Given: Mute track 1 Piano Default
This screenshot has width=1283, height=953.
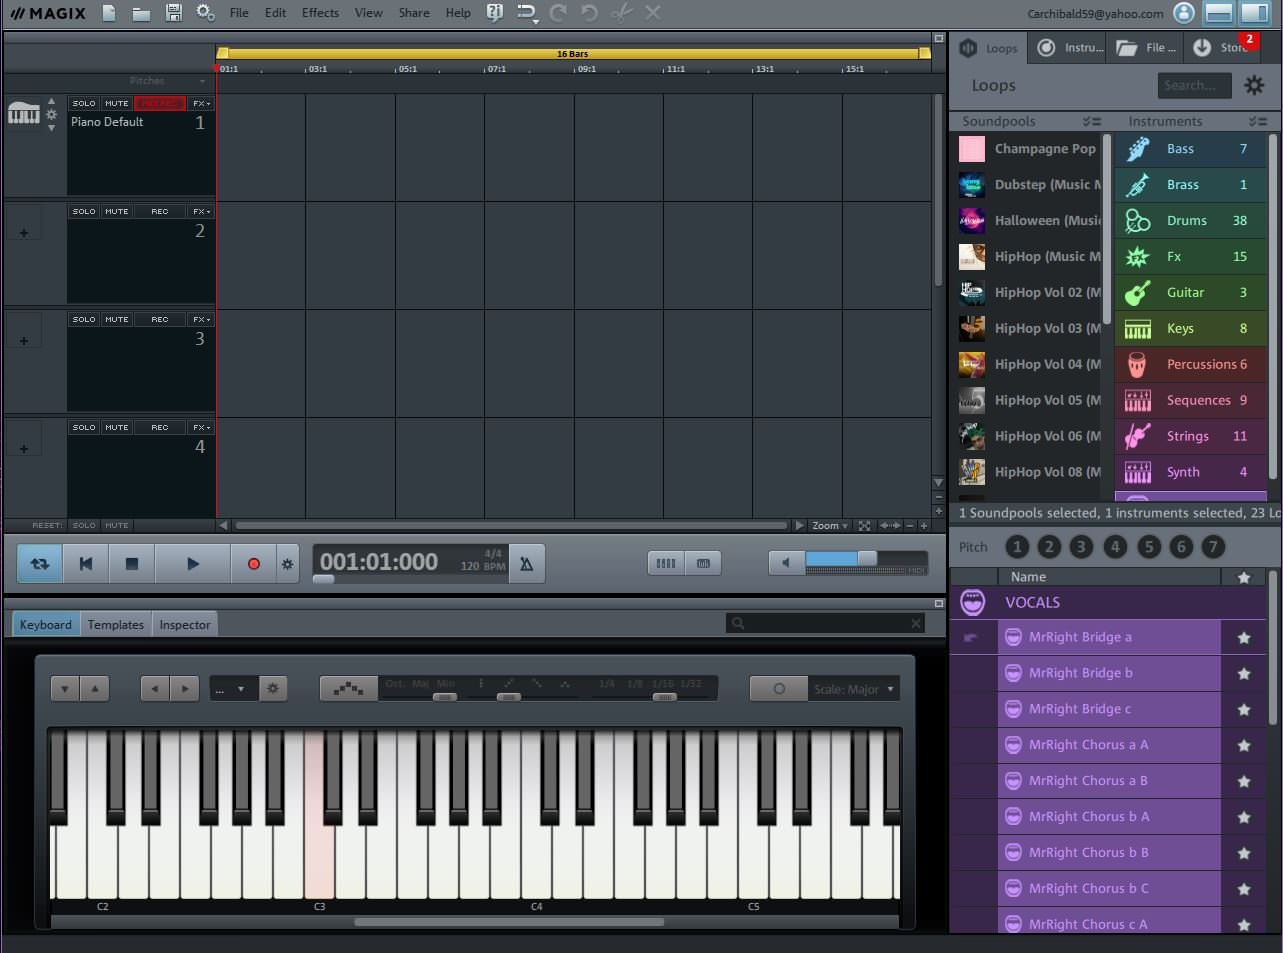Looking at the screenshot, I should [x=117, y=103].
